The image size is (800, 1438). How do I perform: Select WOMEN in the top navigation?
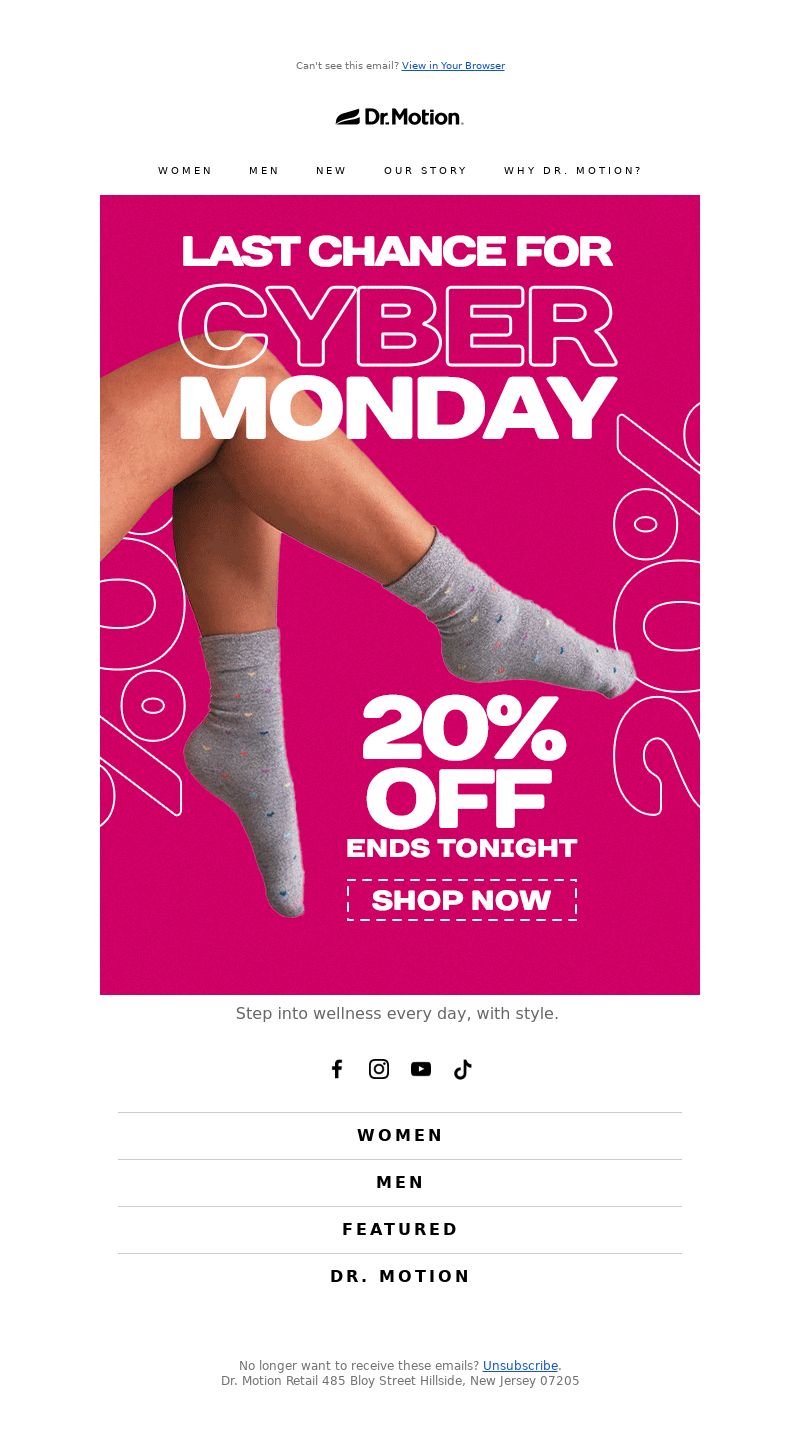pyautogui.click(x=185, y=171)
